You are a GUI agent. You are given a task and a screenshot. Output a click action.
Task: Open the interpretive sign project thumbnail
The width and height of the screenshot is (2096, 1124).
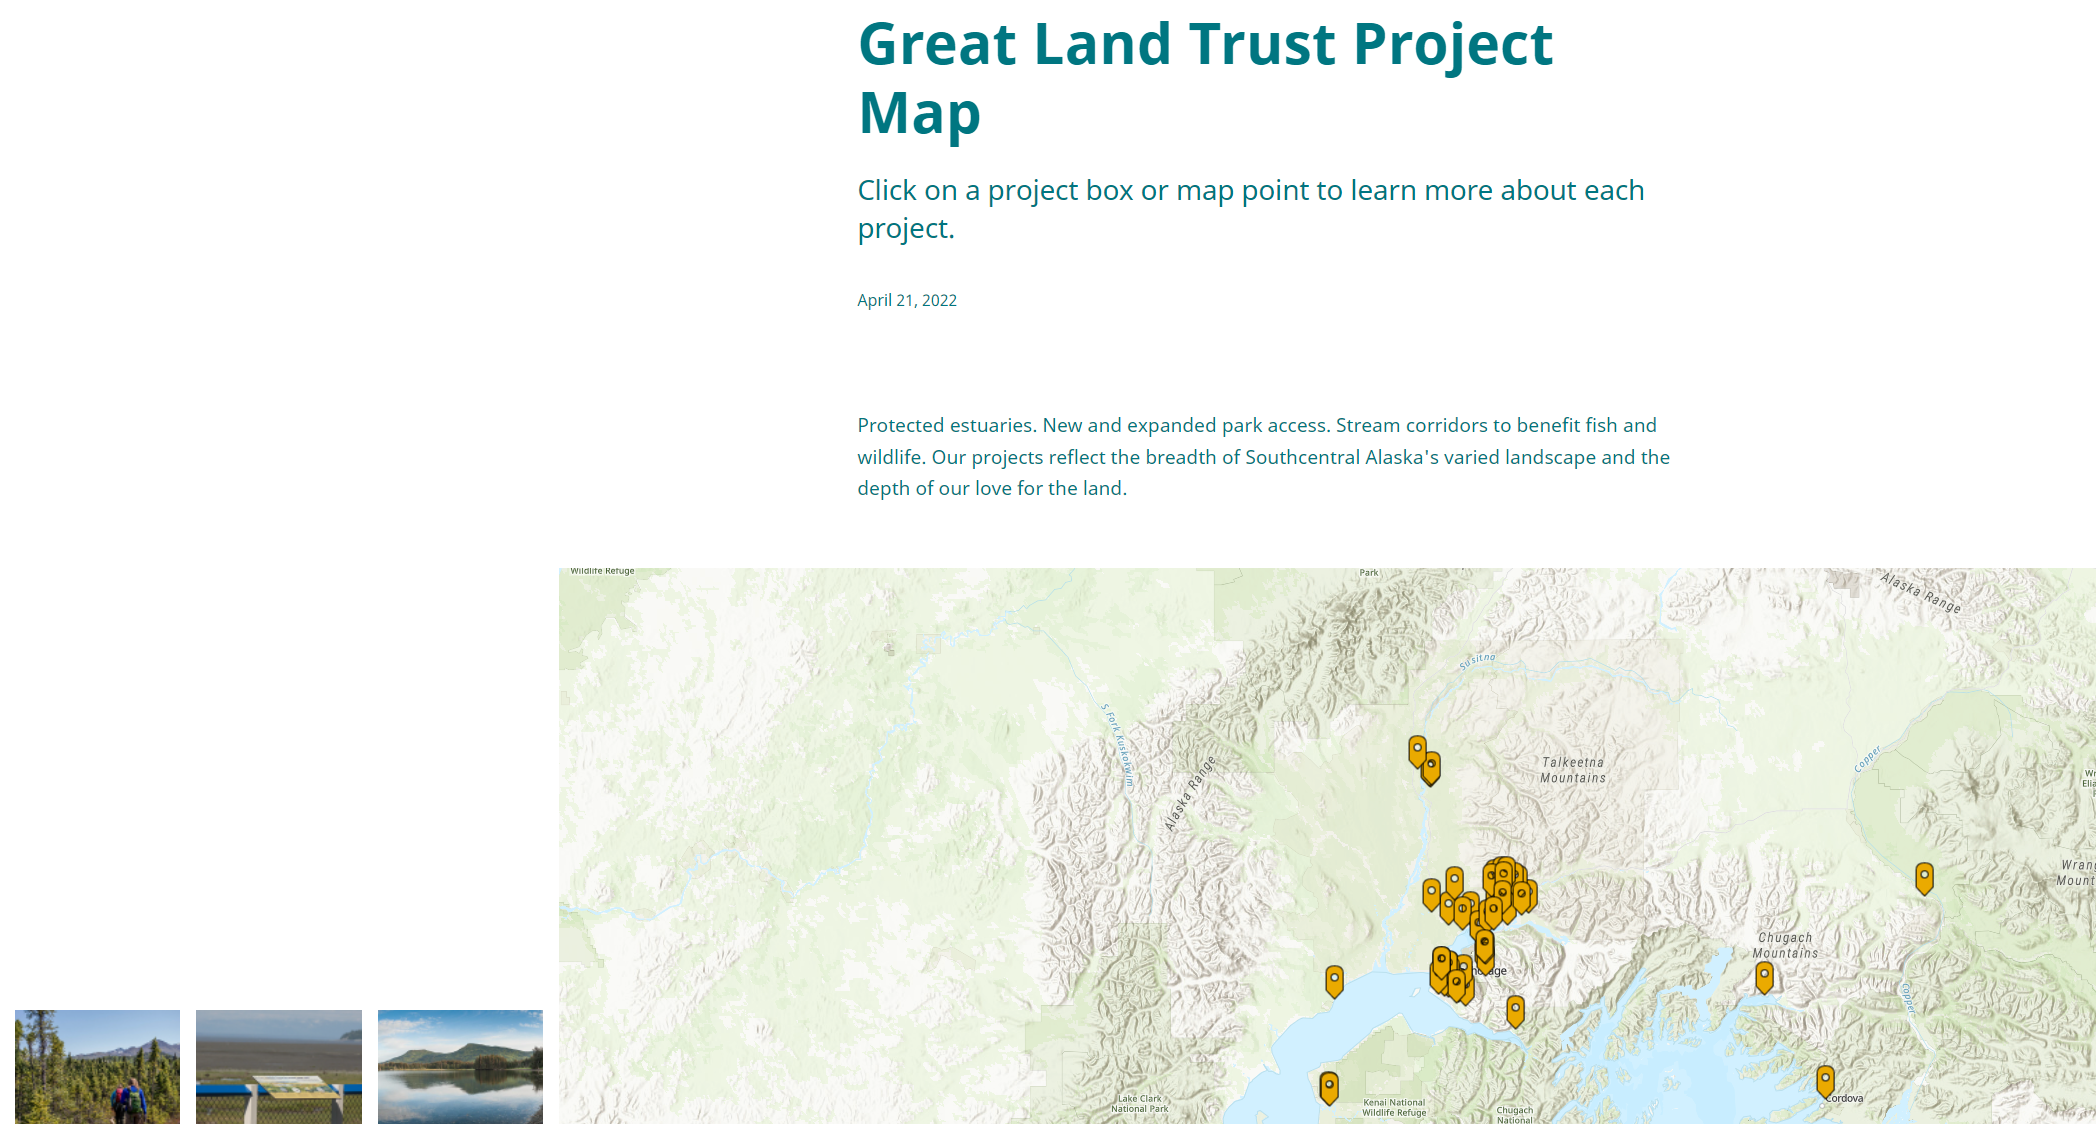pos(279,1066)
